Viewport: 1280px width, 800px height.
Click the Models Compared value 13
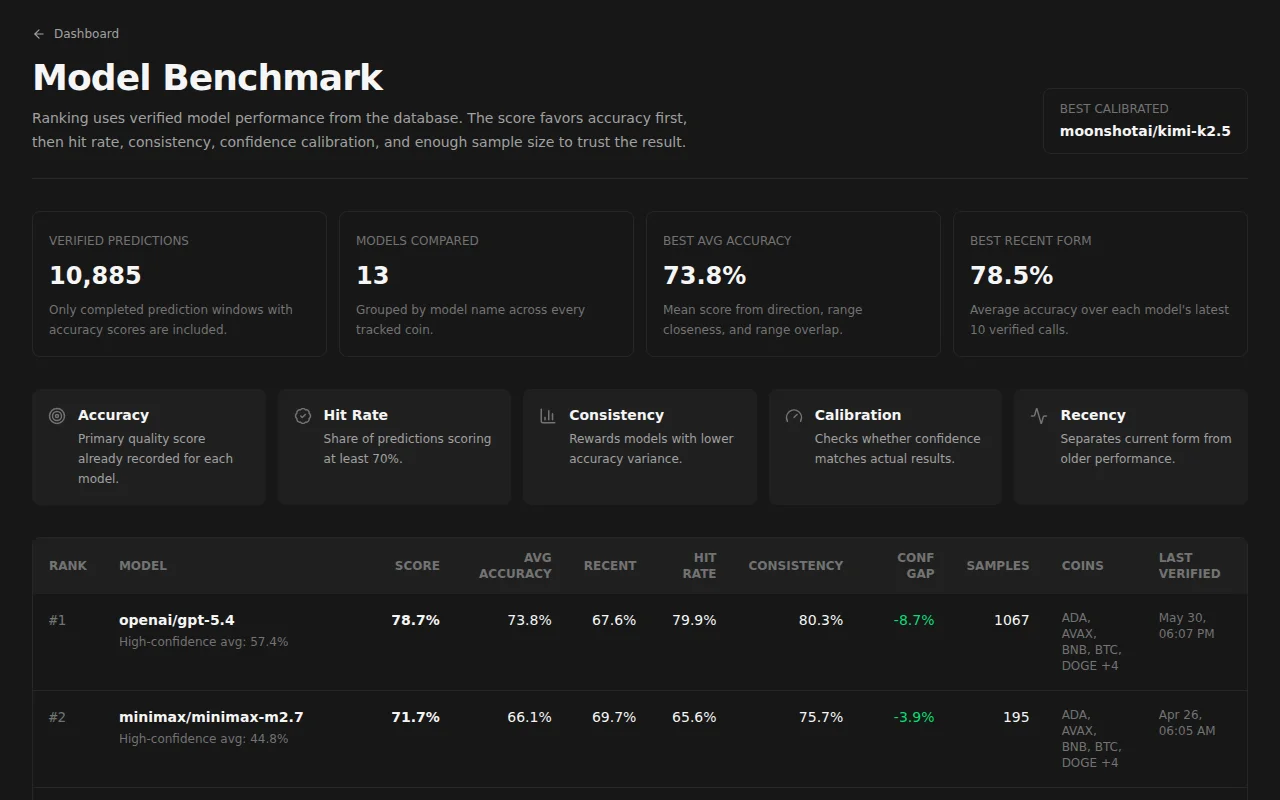372,276
